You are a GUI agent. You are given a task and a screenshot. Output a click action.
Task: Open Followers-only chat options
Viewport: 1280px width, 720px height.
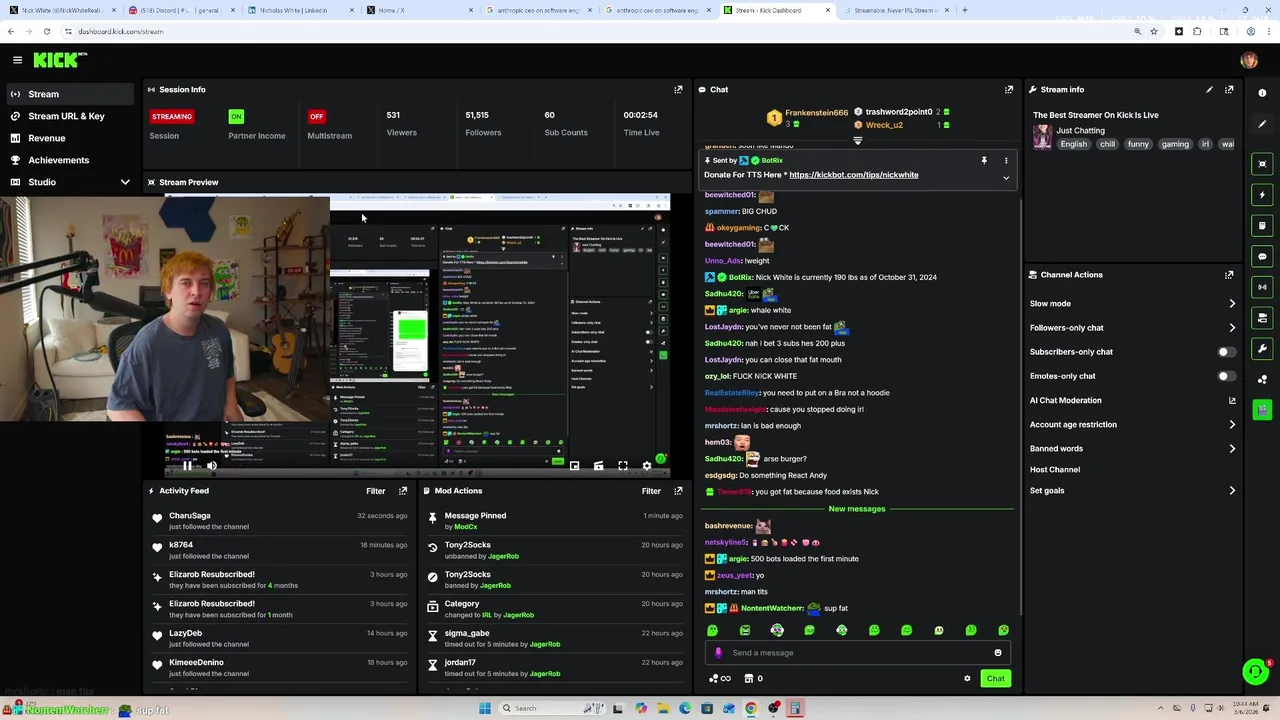(1132, 328)
